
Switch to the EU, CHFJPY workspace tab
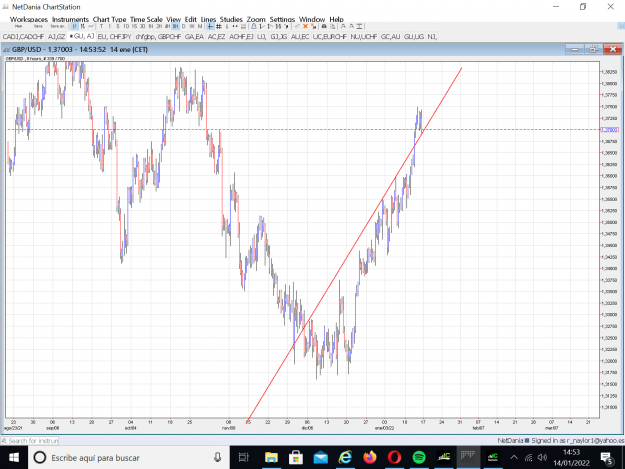pos(114,37)
